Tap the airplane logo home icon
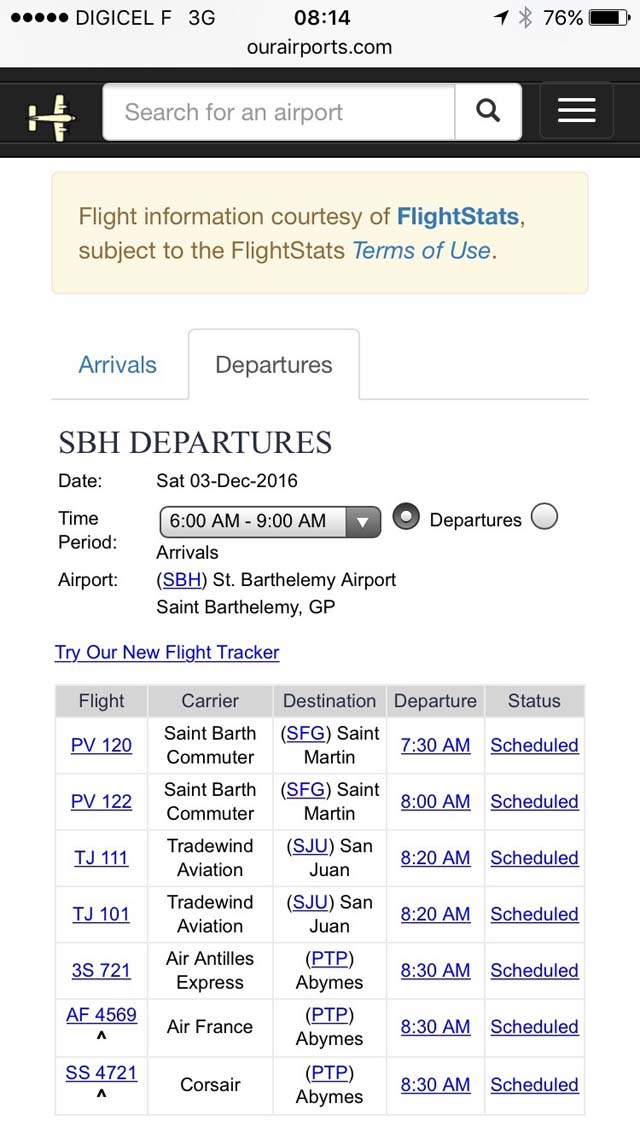This screenshot has width=640, height=1138. point(52,114)
